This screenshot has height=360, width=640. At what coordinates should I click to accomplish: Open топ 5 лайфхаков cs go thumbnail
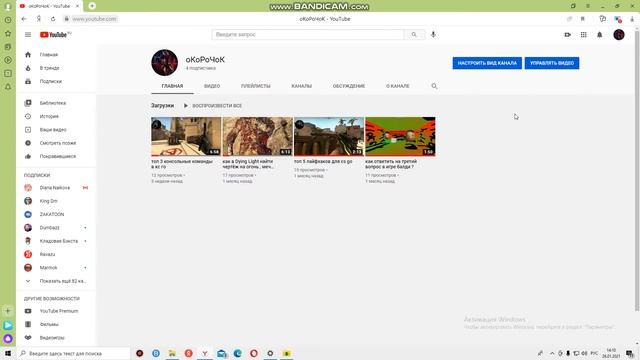(x=329, y=136)
